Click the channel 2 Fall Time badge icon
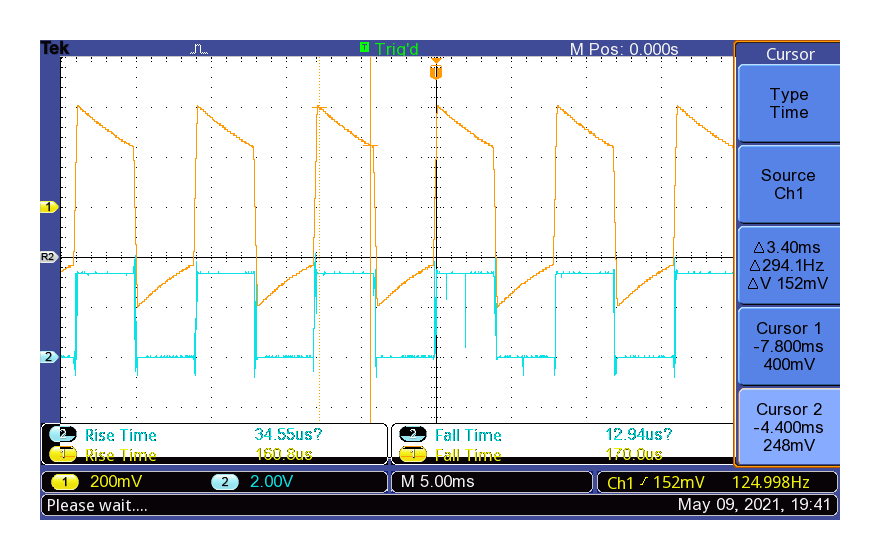Image resolution: width=880 pixels, height=560 pixels. click(412, 435)
